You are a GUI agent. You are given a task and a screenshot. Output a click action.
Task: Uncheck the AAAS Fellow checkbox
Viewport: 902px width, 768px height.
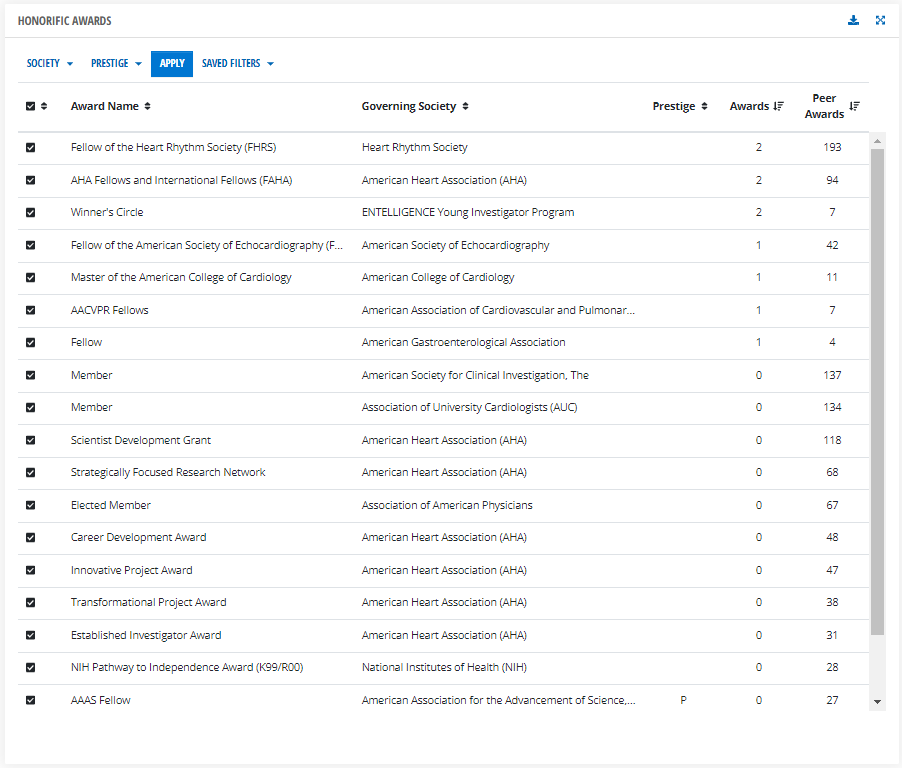(30, 700)
